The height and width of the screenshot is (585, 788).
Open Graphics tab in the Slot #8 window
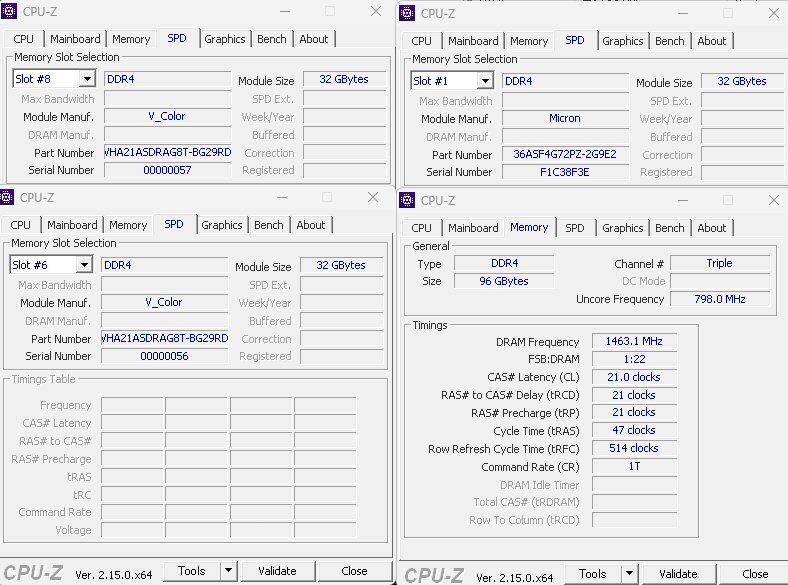click(x=224, y=39)
